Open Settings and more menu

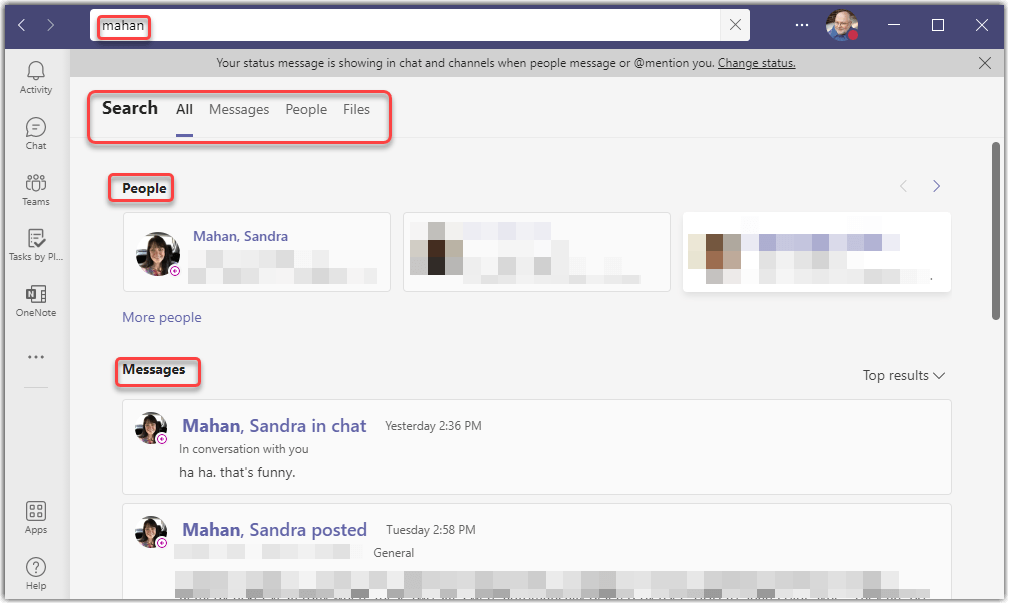click(x=801, y=26)
